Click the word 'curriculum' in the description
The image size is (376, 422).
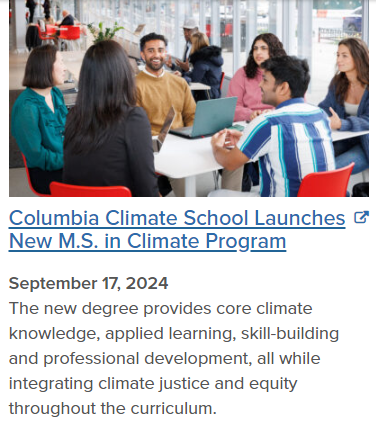pyautogui.click(x=171, y=408)
